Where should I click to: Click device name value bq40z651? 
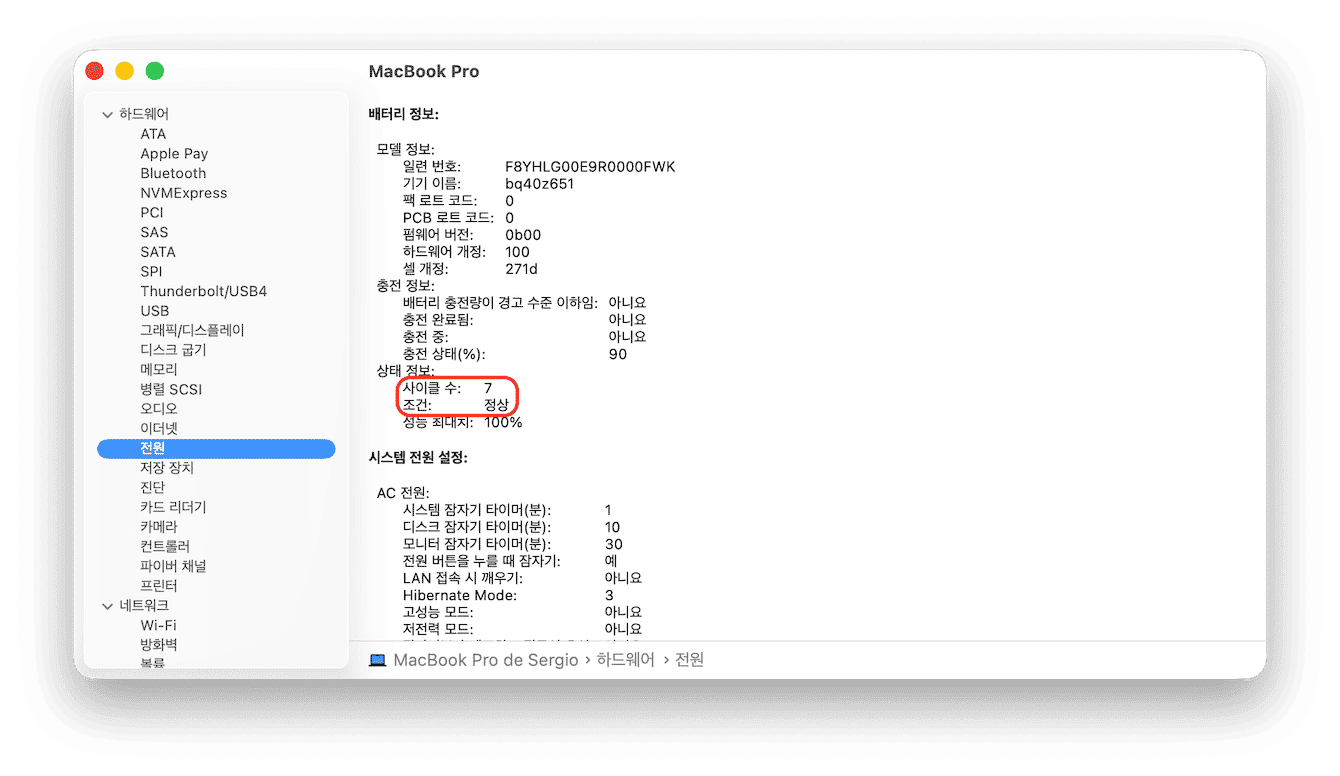(x=540, y=184)
